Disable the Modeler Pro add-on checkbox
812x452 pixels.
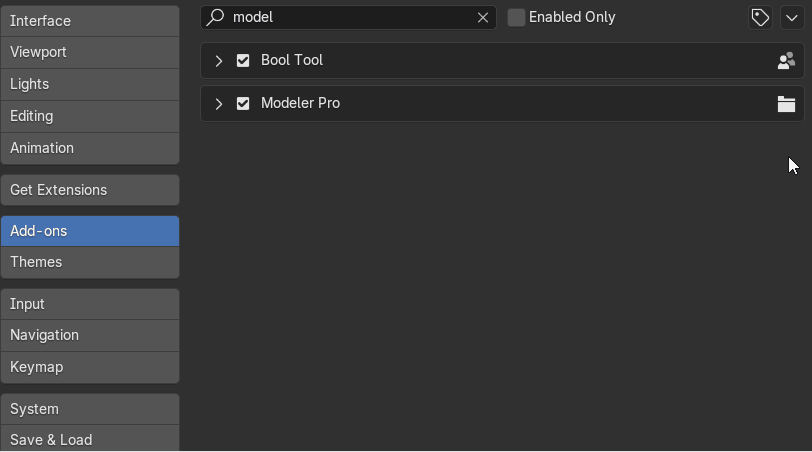[x=243, y=104]
